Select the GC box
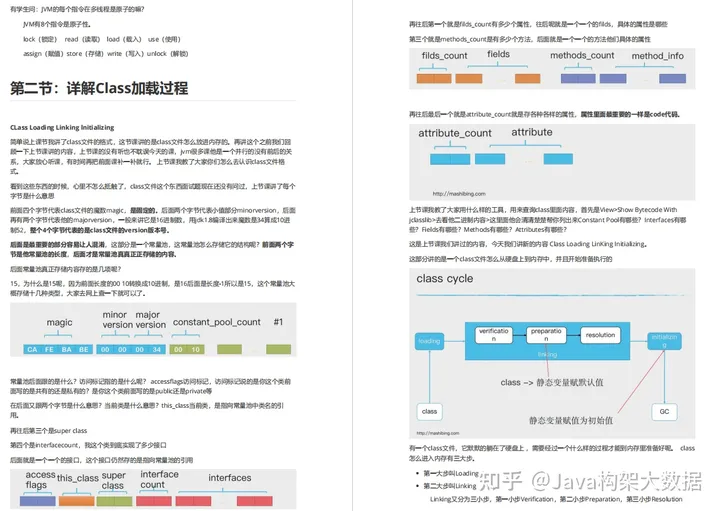Screen dimensions: 720x511 point(664,411)
